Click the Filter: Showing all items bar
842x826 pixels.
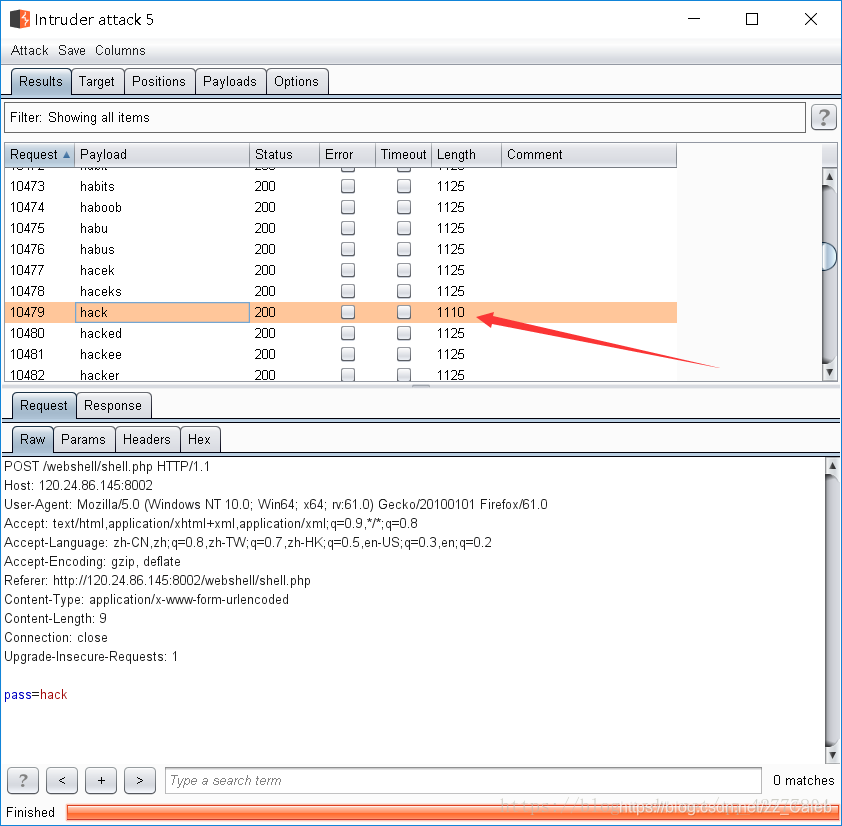(x=405, y=118)
